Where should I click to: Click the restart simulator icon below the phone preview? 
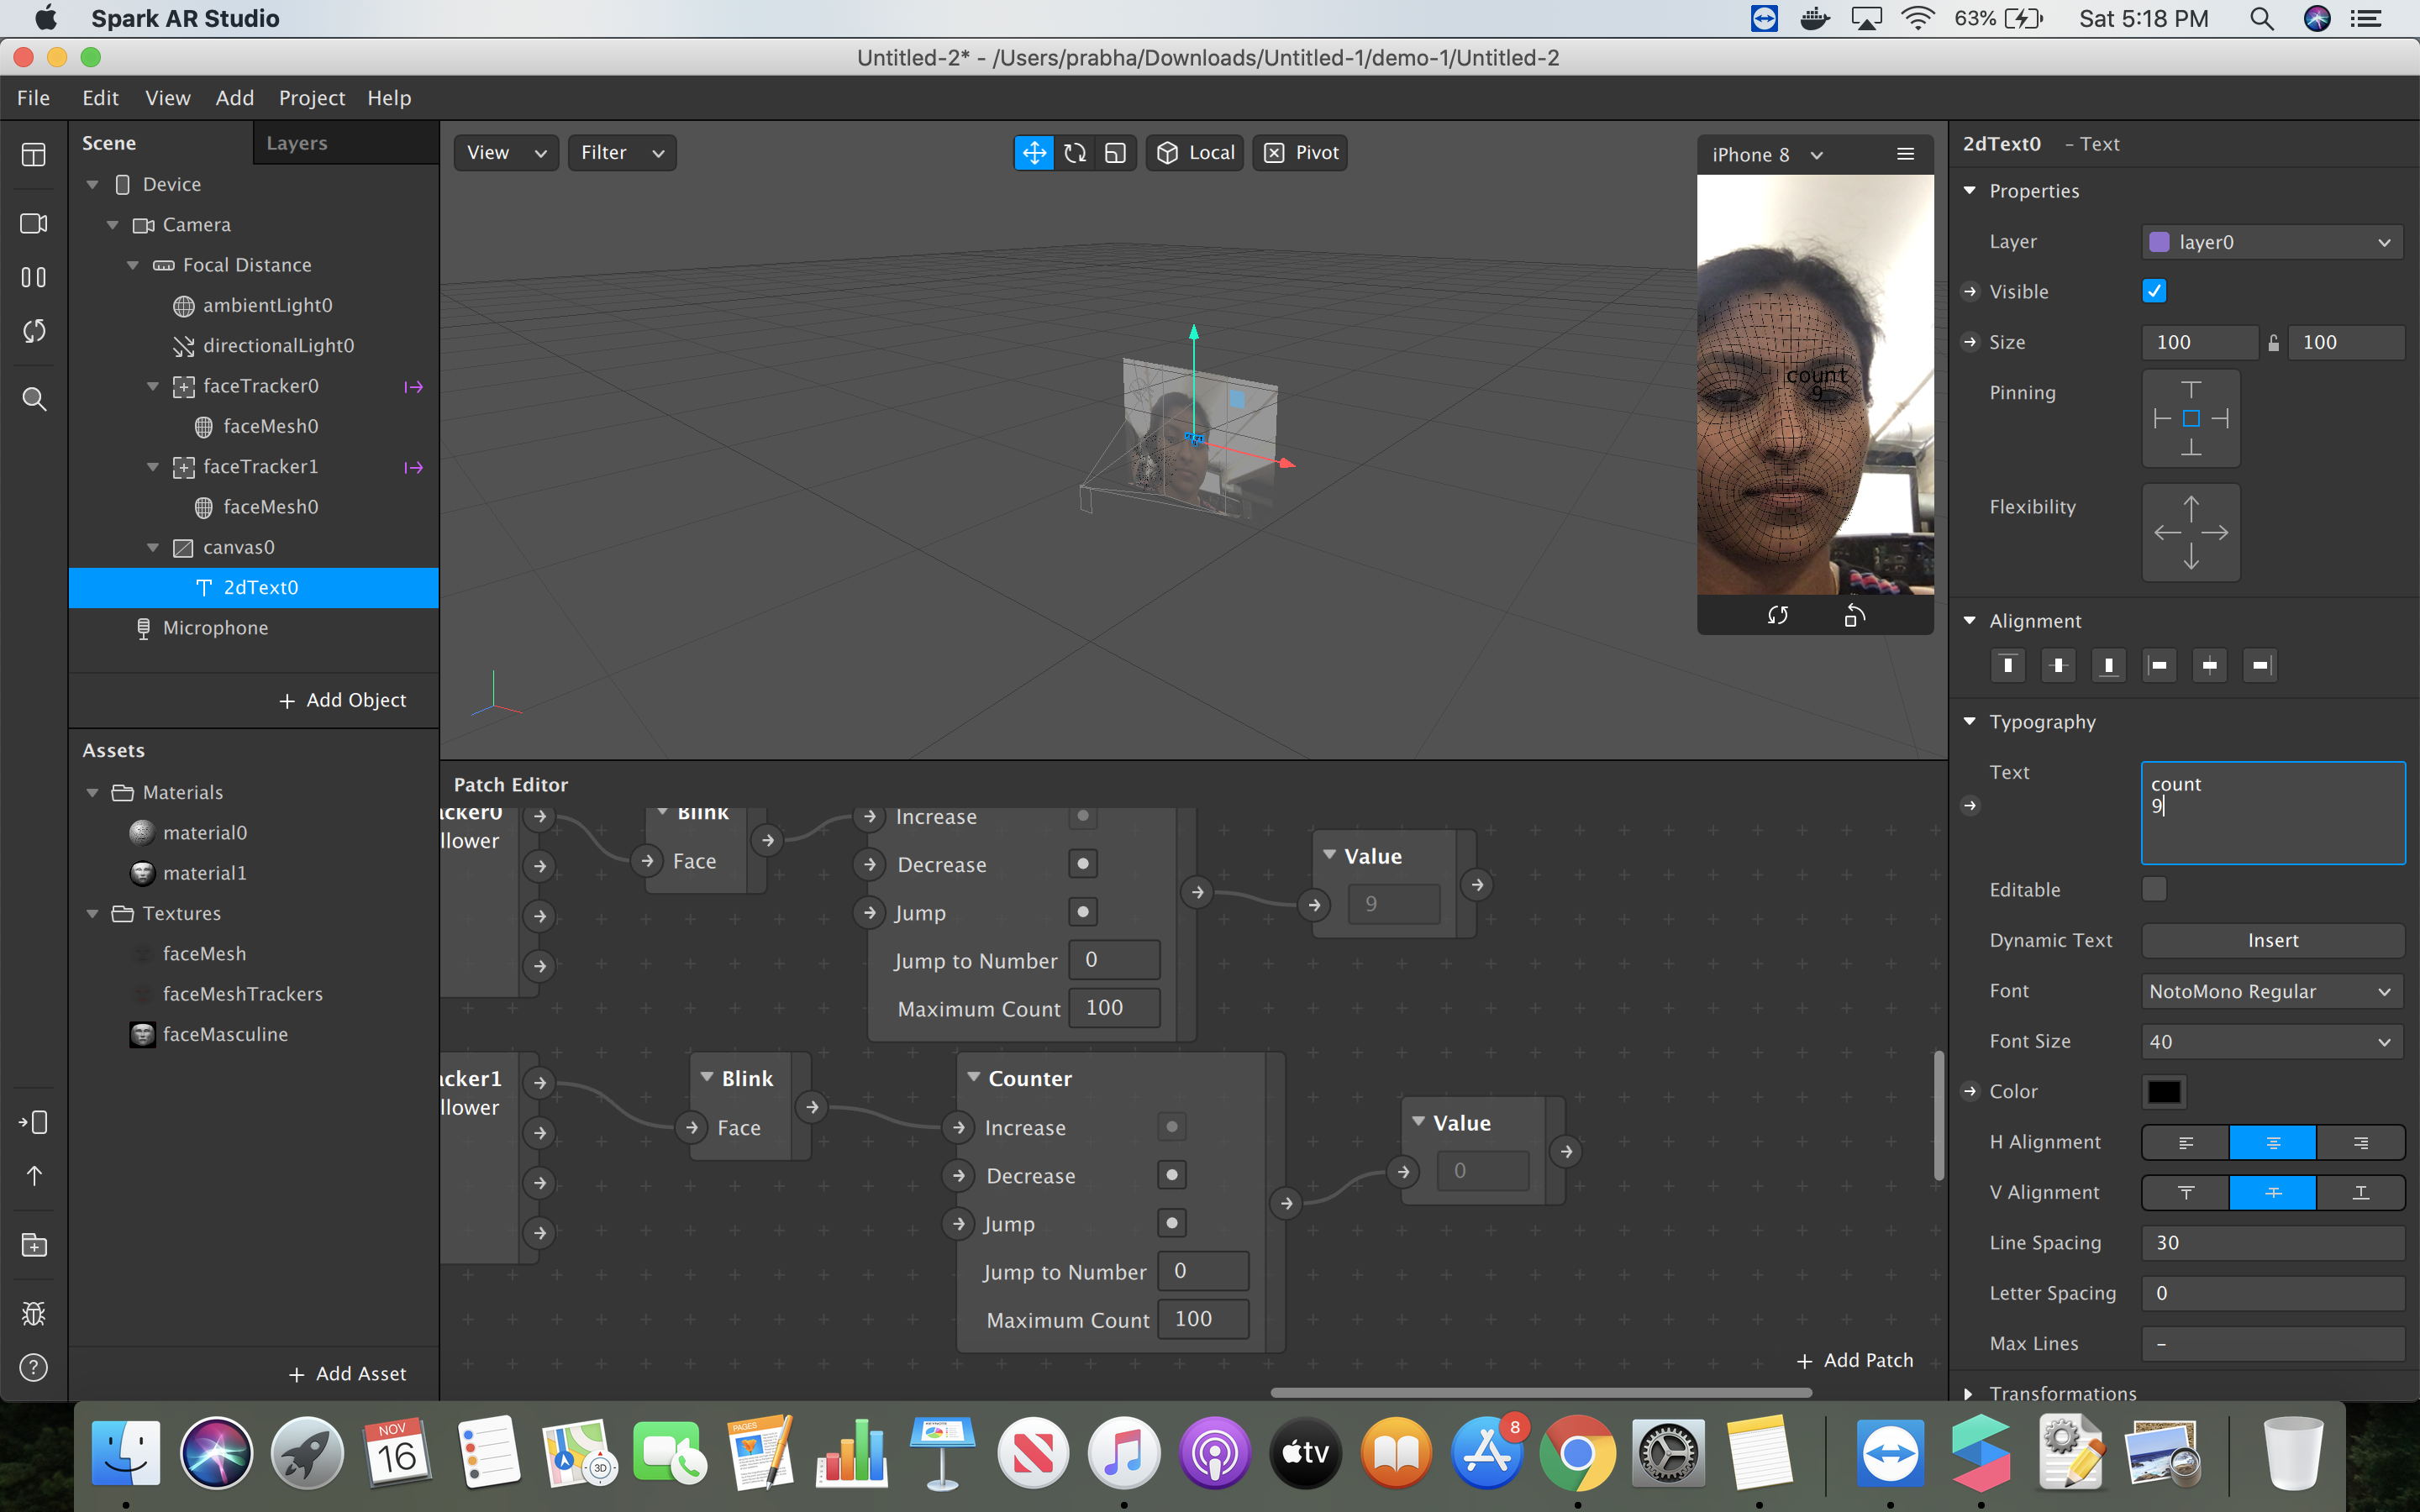point(1777,615)
